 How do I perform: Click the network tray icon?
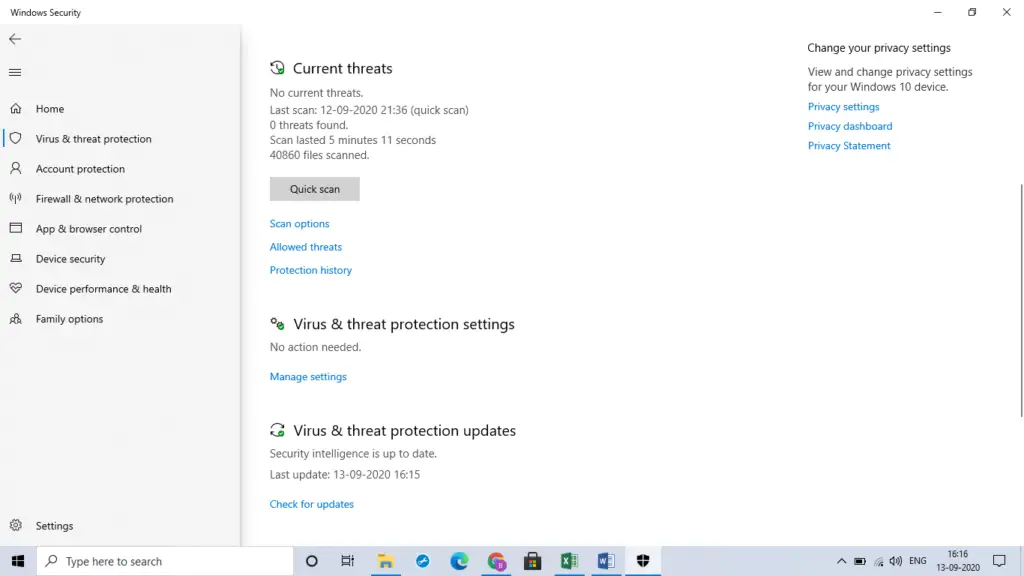(878, 561)
